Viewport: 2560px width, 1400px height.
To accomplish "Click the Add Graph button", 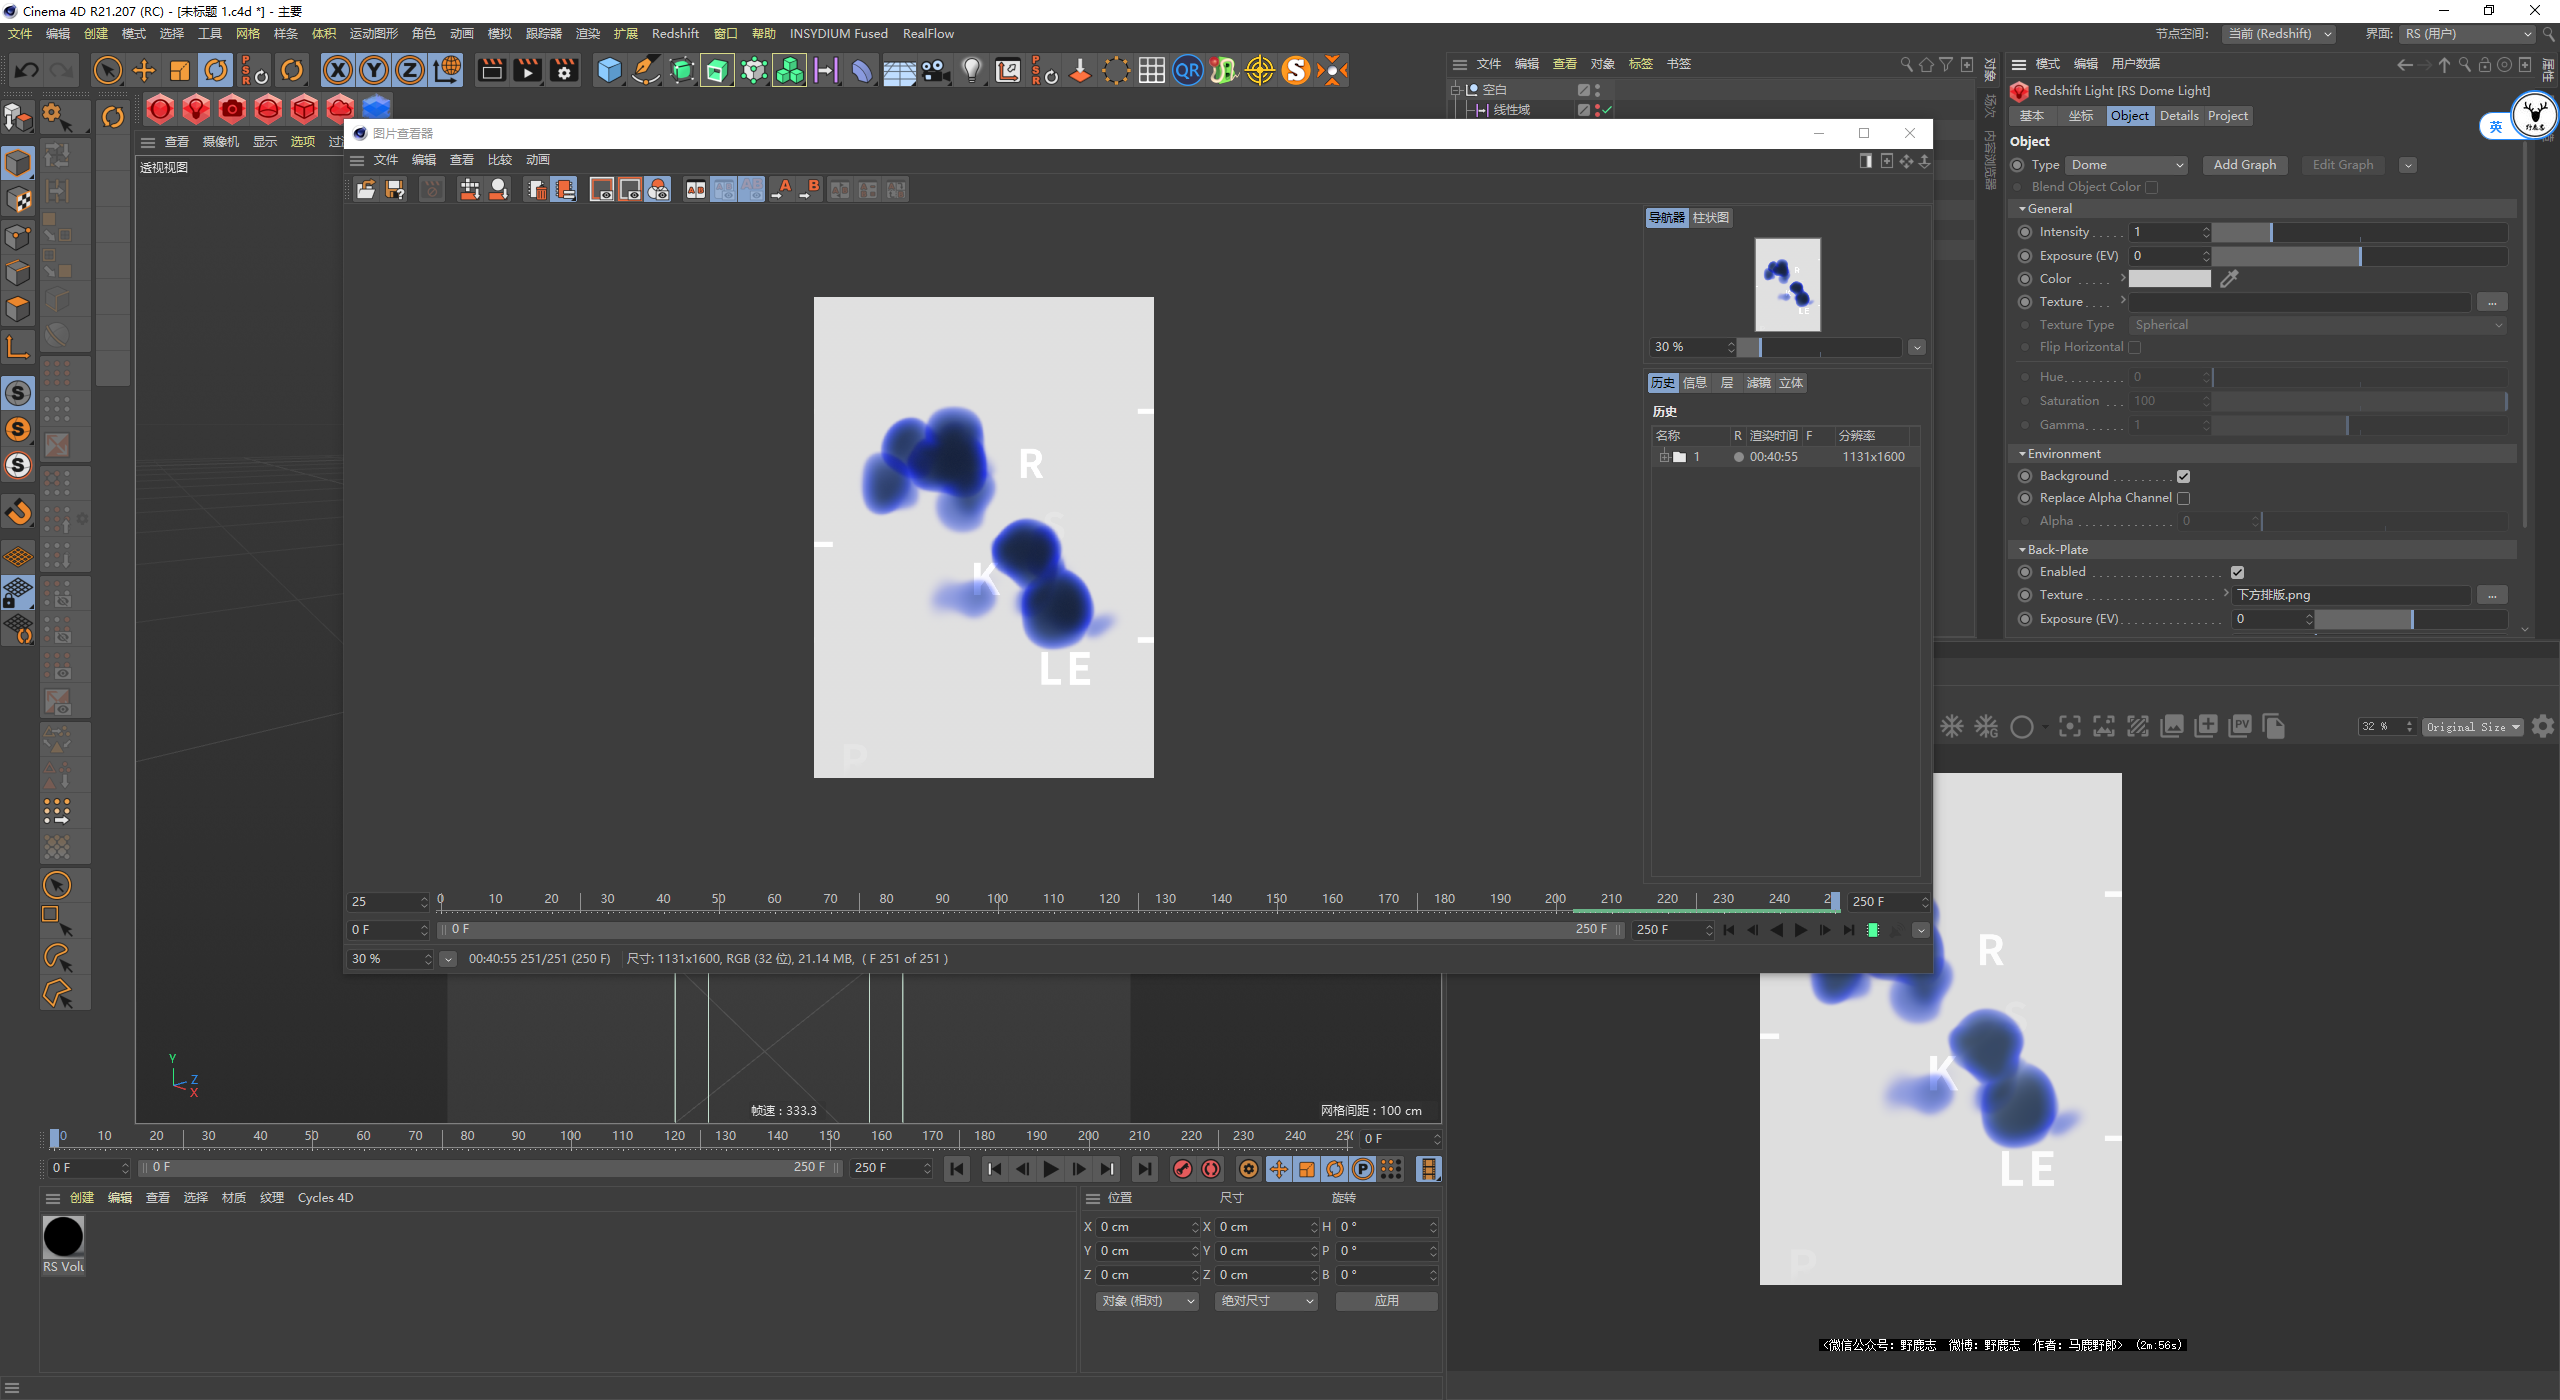I will click(x=2244, y=165).
